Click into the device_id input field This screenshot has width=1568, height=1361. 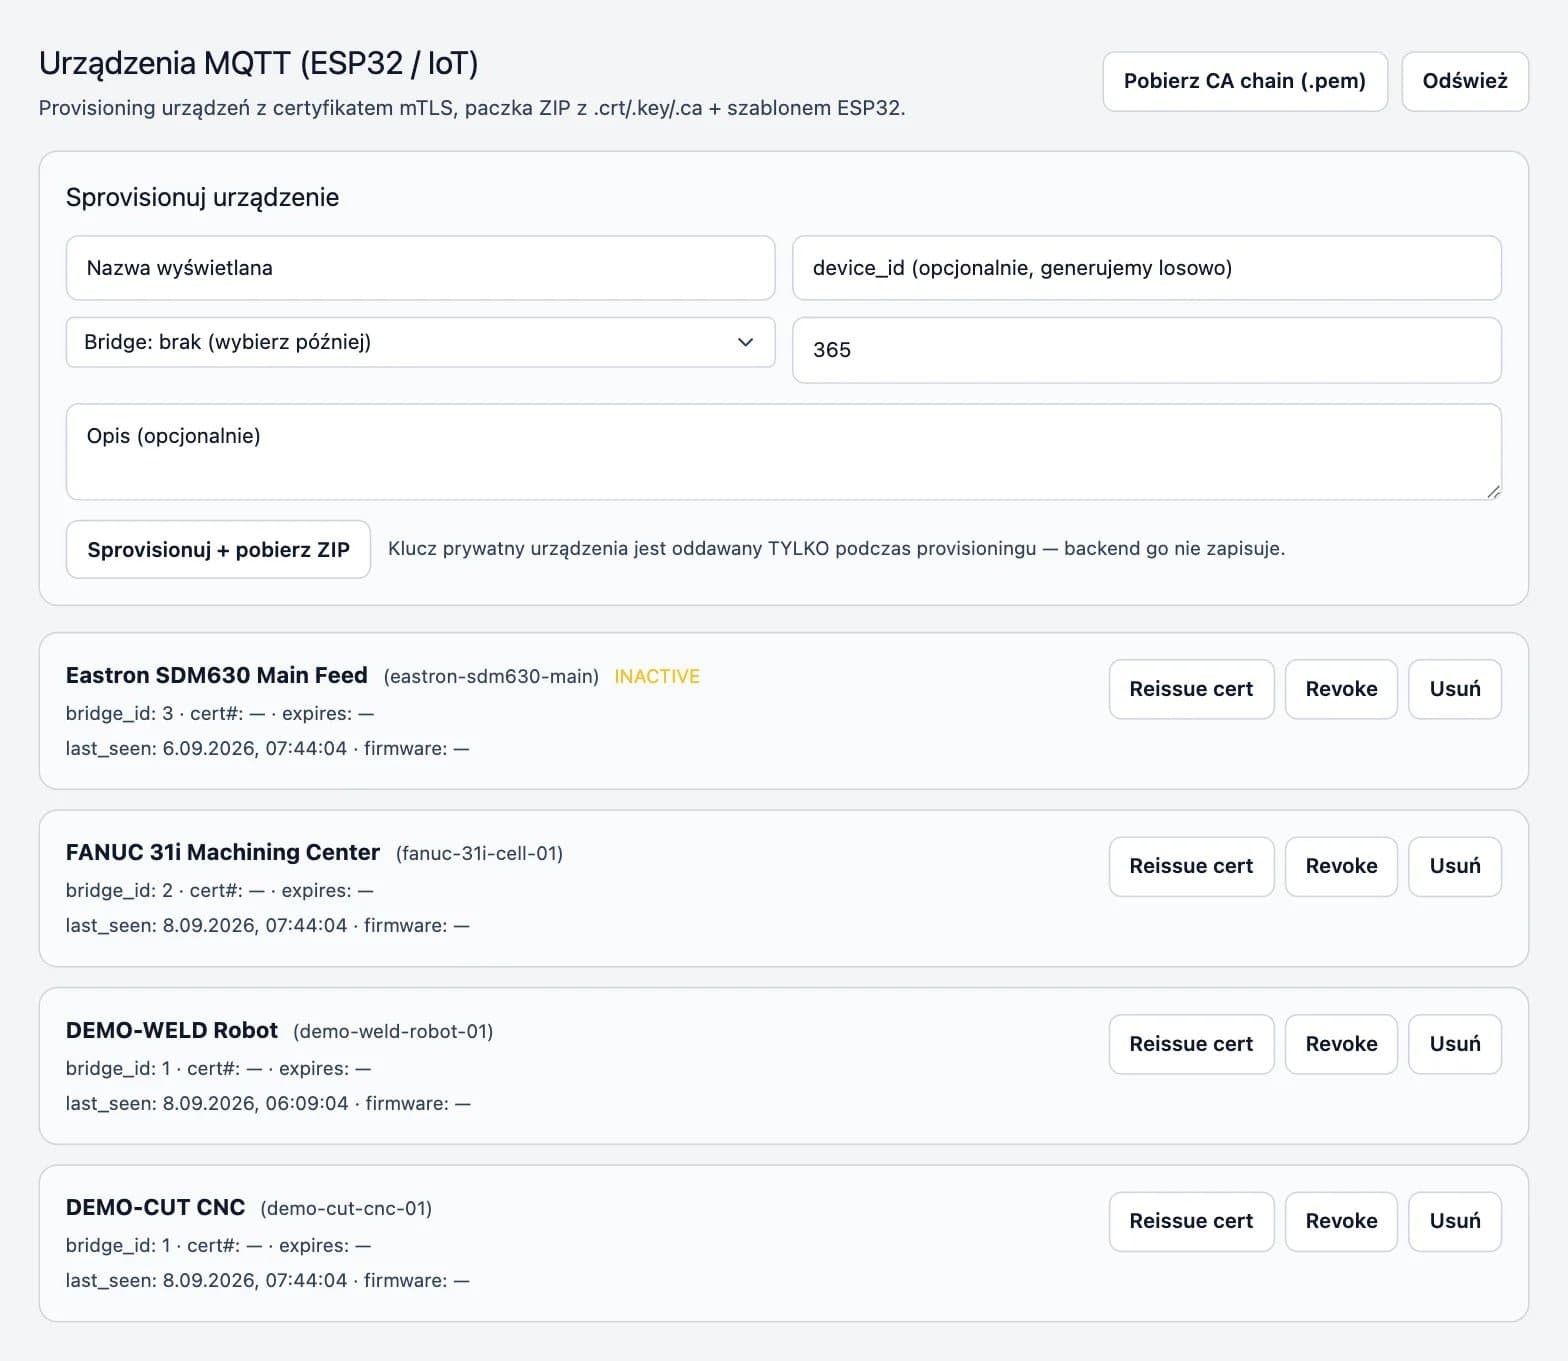click(1147, 268)
